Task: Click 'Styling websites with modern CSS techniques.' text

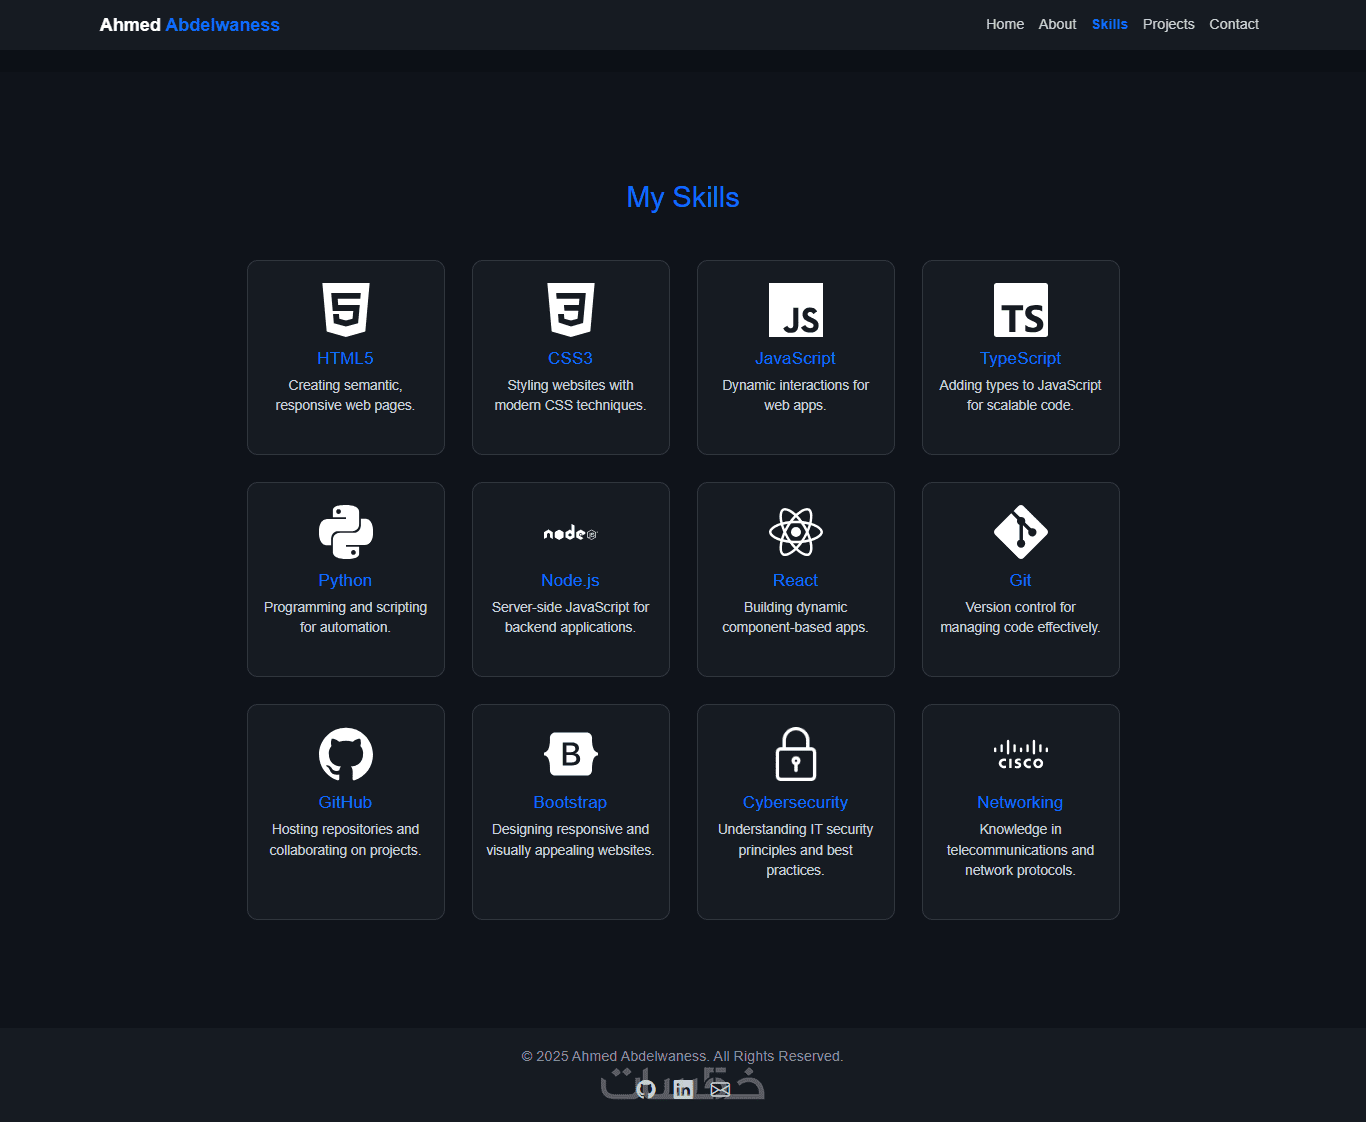Action: [571, 395]
